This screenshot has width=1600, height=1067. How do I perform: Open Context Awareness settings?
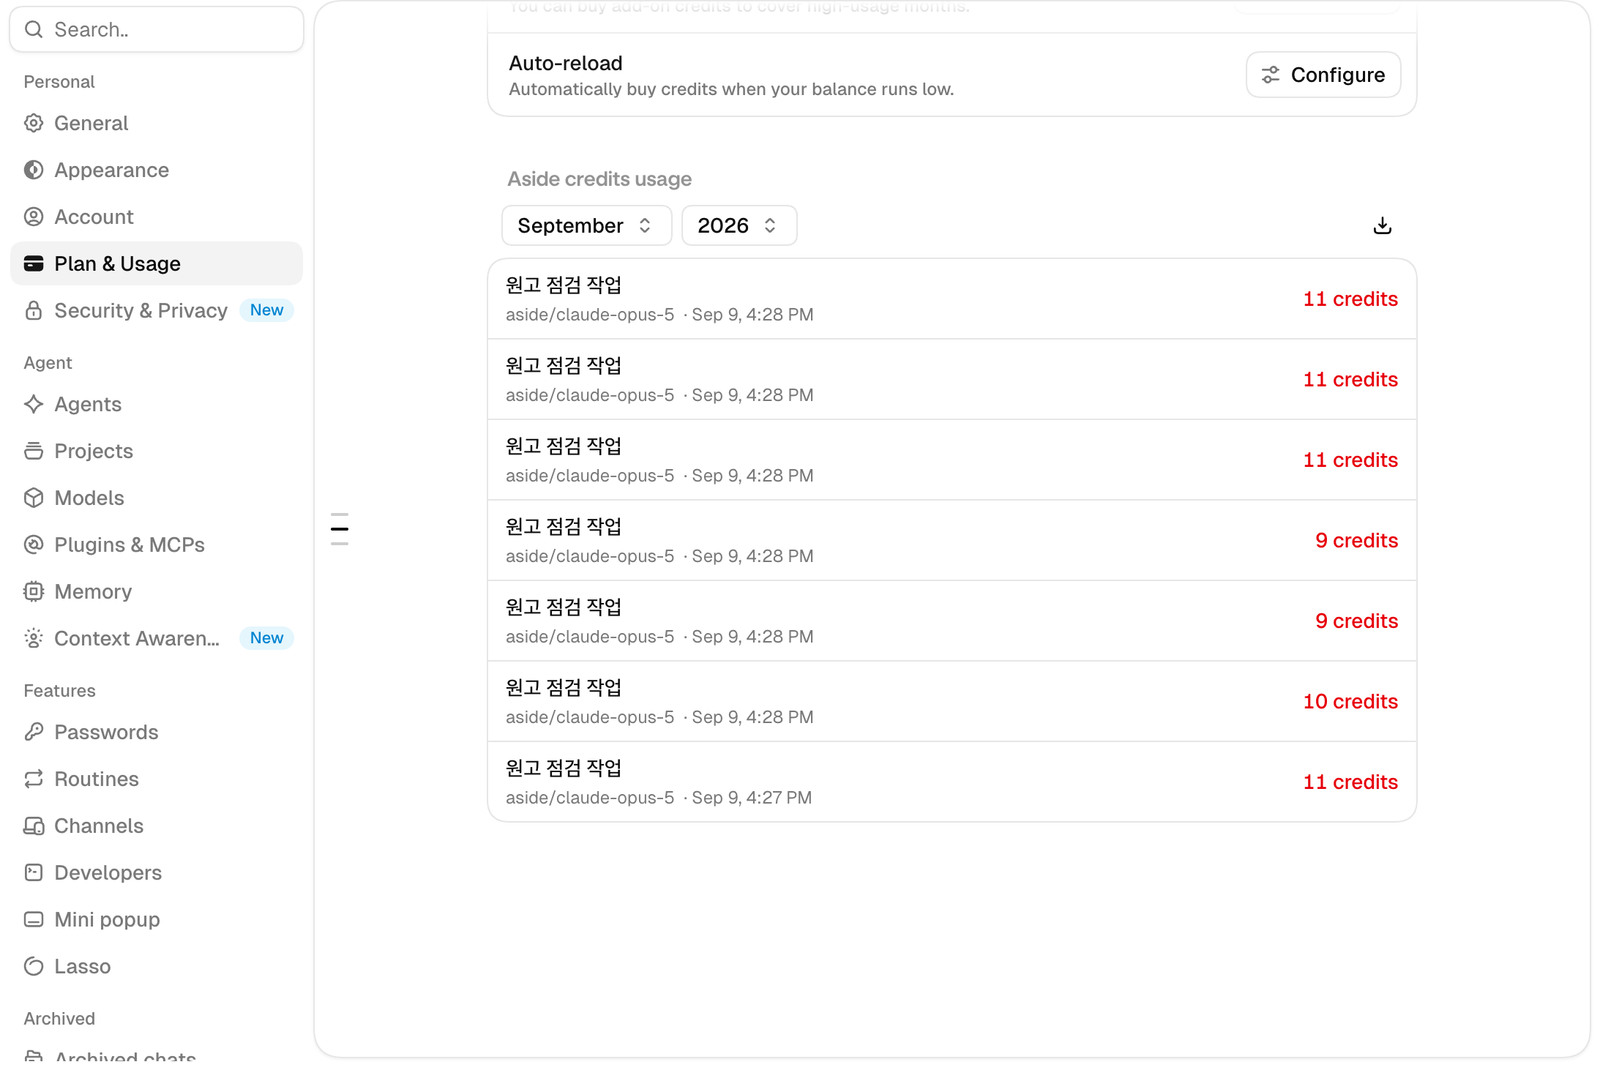coord(156,638)
